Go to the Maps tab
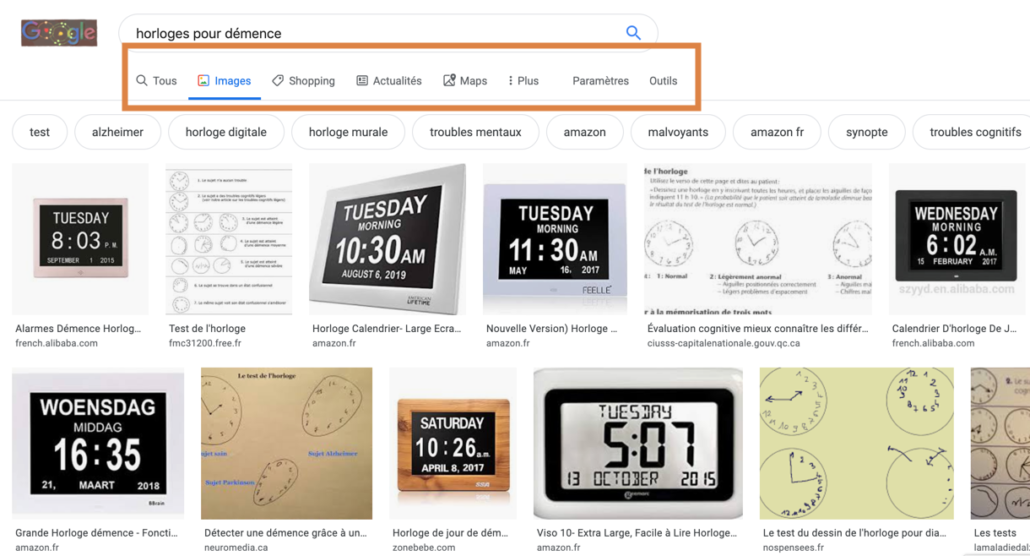 (465, 81)
